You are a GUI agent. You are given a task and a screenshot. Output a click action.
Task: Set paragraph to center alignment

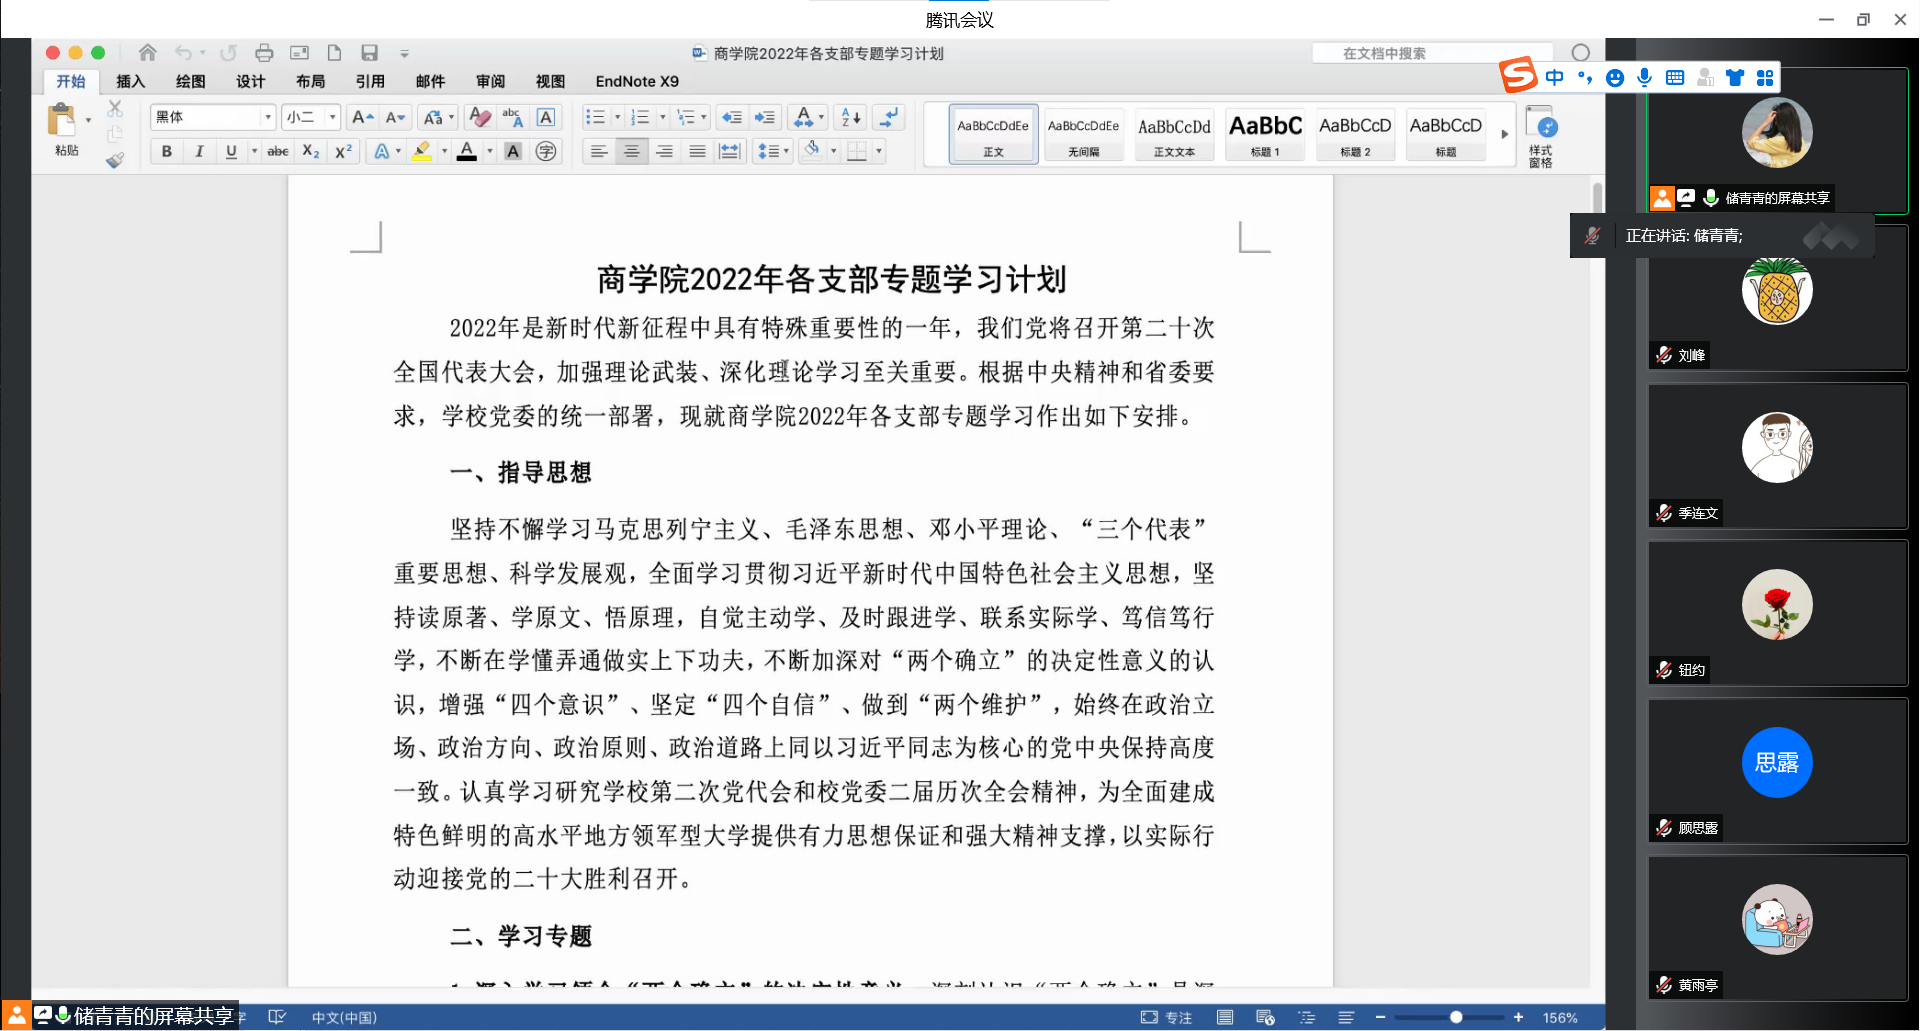coord(631,151)
